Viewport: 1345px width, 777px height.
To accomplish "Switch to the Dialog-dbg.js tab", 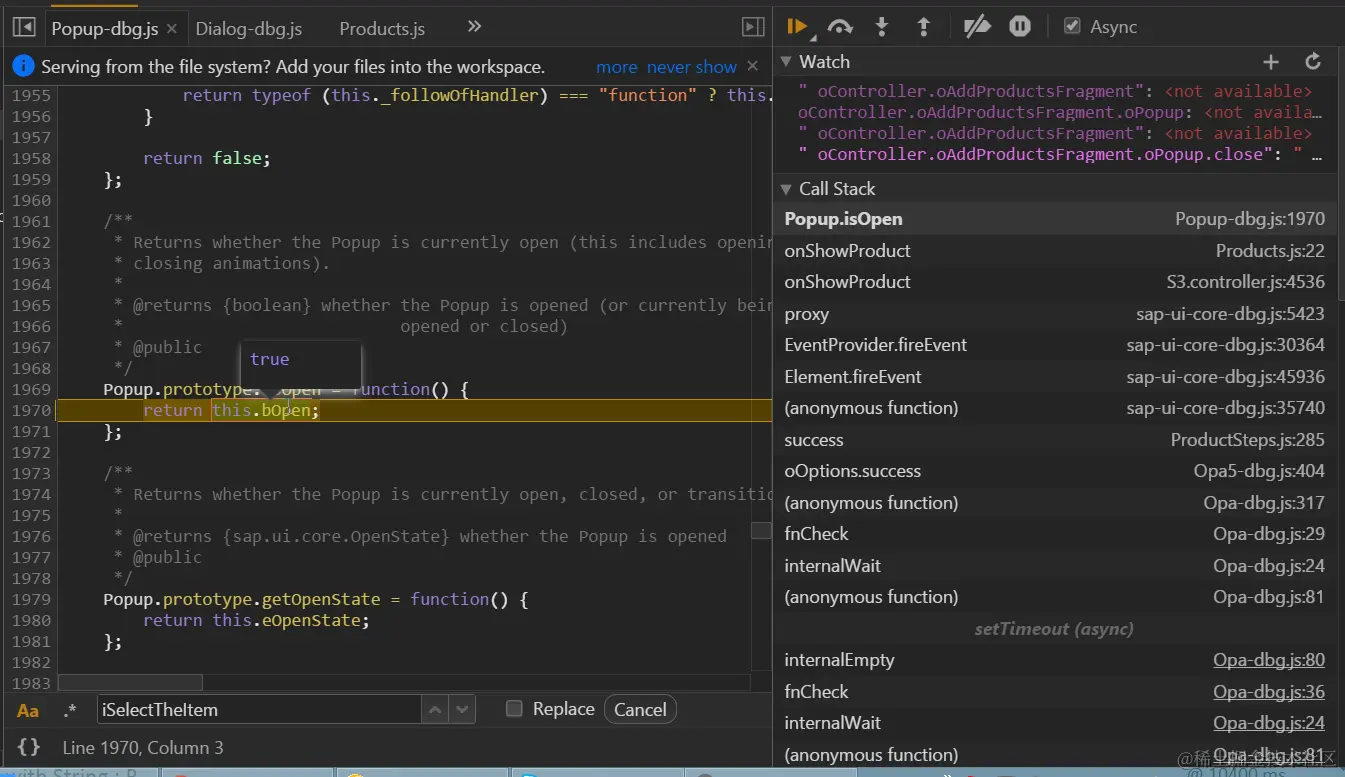I will point(249,29).
